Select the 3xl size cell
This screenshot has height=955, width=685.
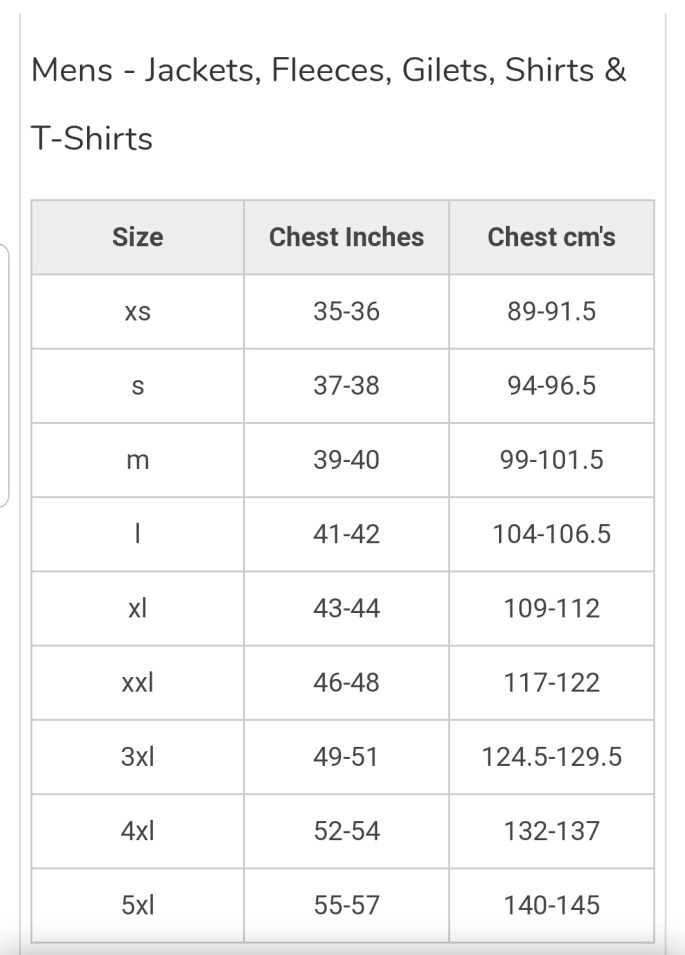point(137,757)
